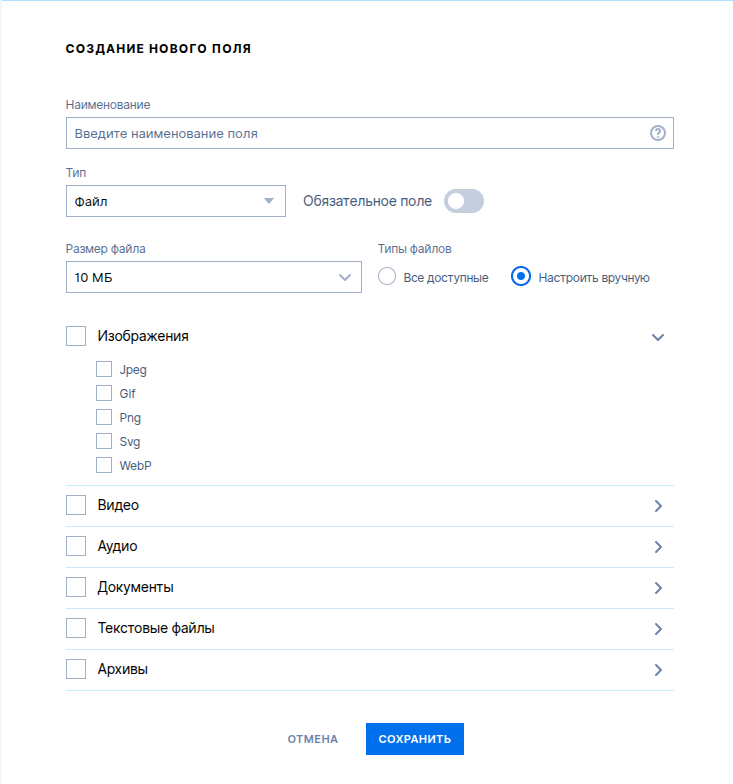Enable the WebP checkbox

point(104,466)
